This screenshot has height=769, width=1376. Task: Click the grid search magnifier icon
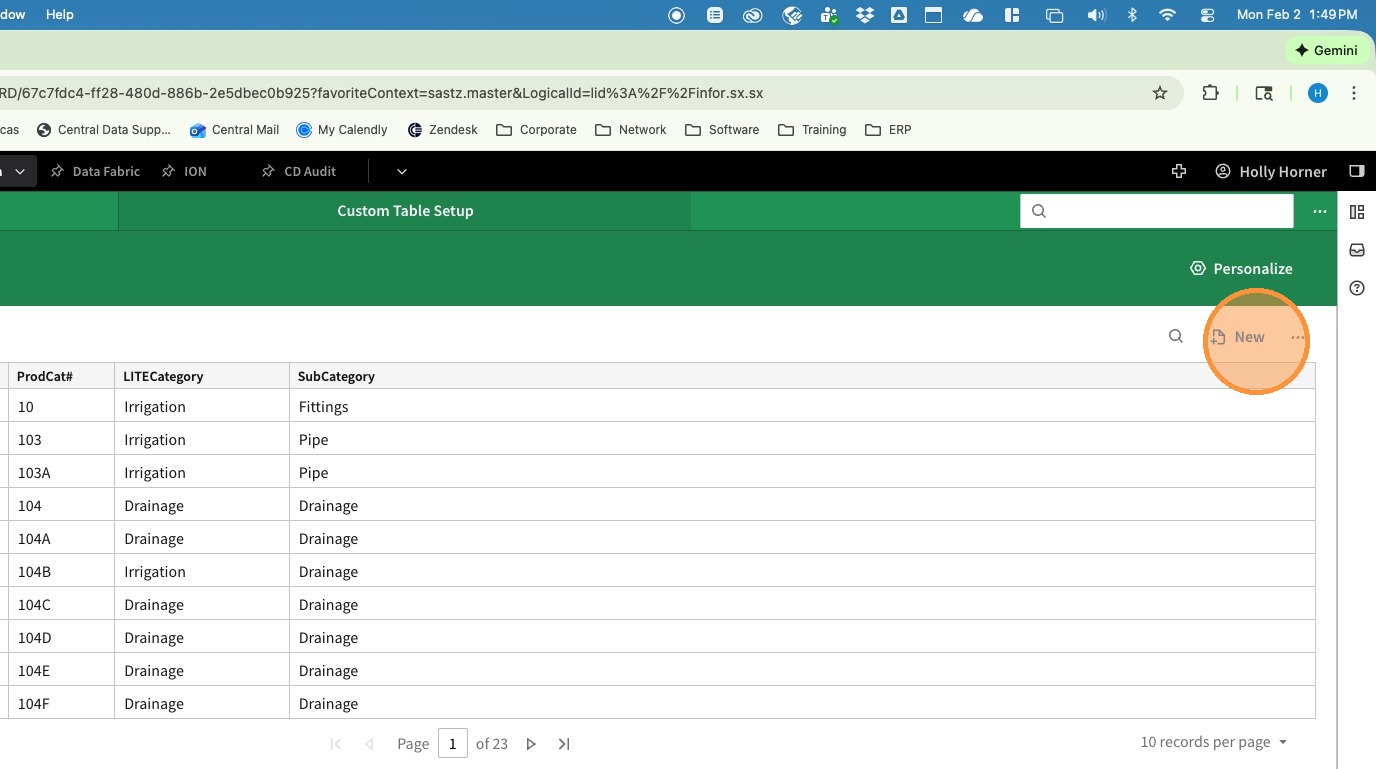coord(1176,337)
